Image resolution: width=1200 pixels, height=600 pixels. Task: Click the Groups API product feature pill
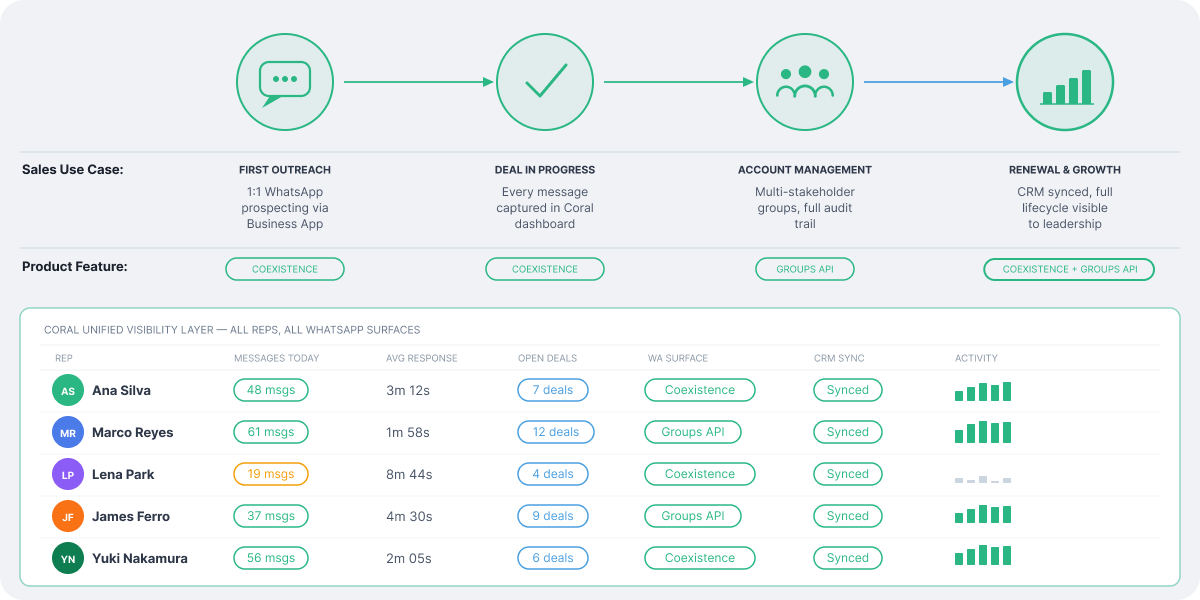[805, 269]
